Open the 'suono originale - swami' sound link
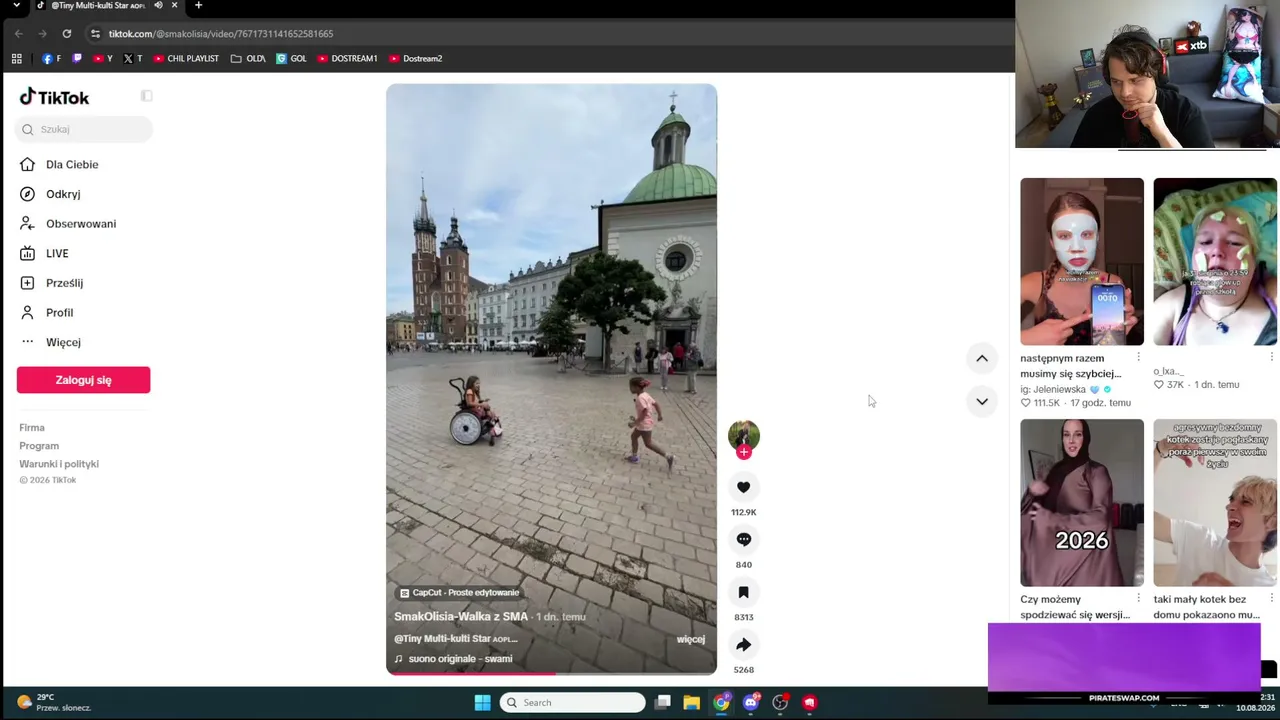The image size is (1280, 720). pos(453,659)
